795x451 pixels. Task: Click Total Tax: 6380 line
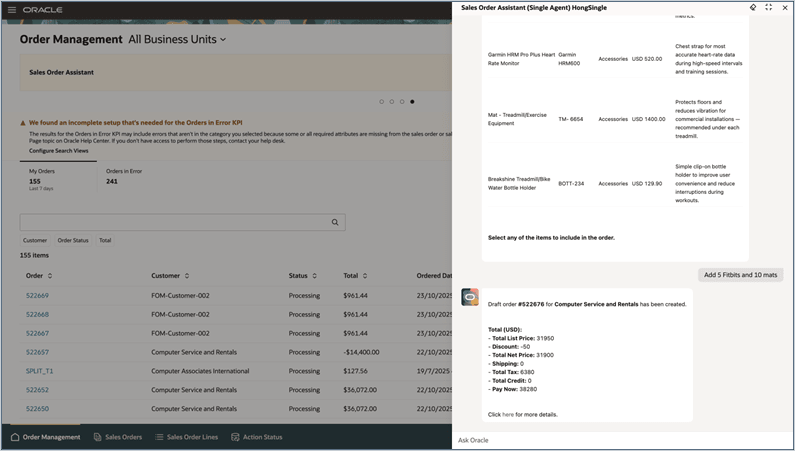coord(511,372)
